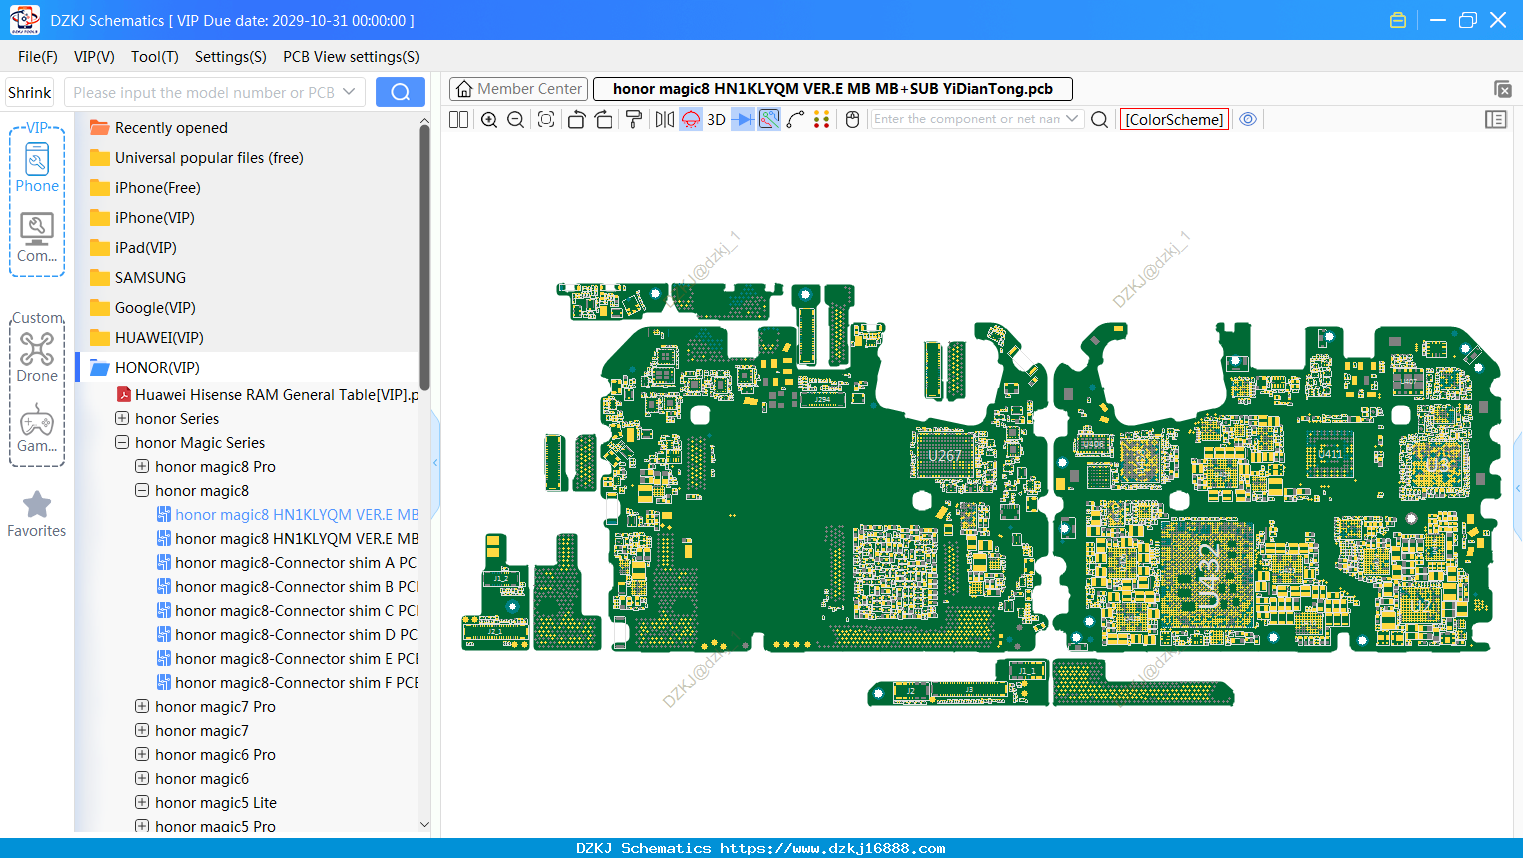The image size is (1523, 858).
Task: Open the Member Center
Action: [519, 89]
